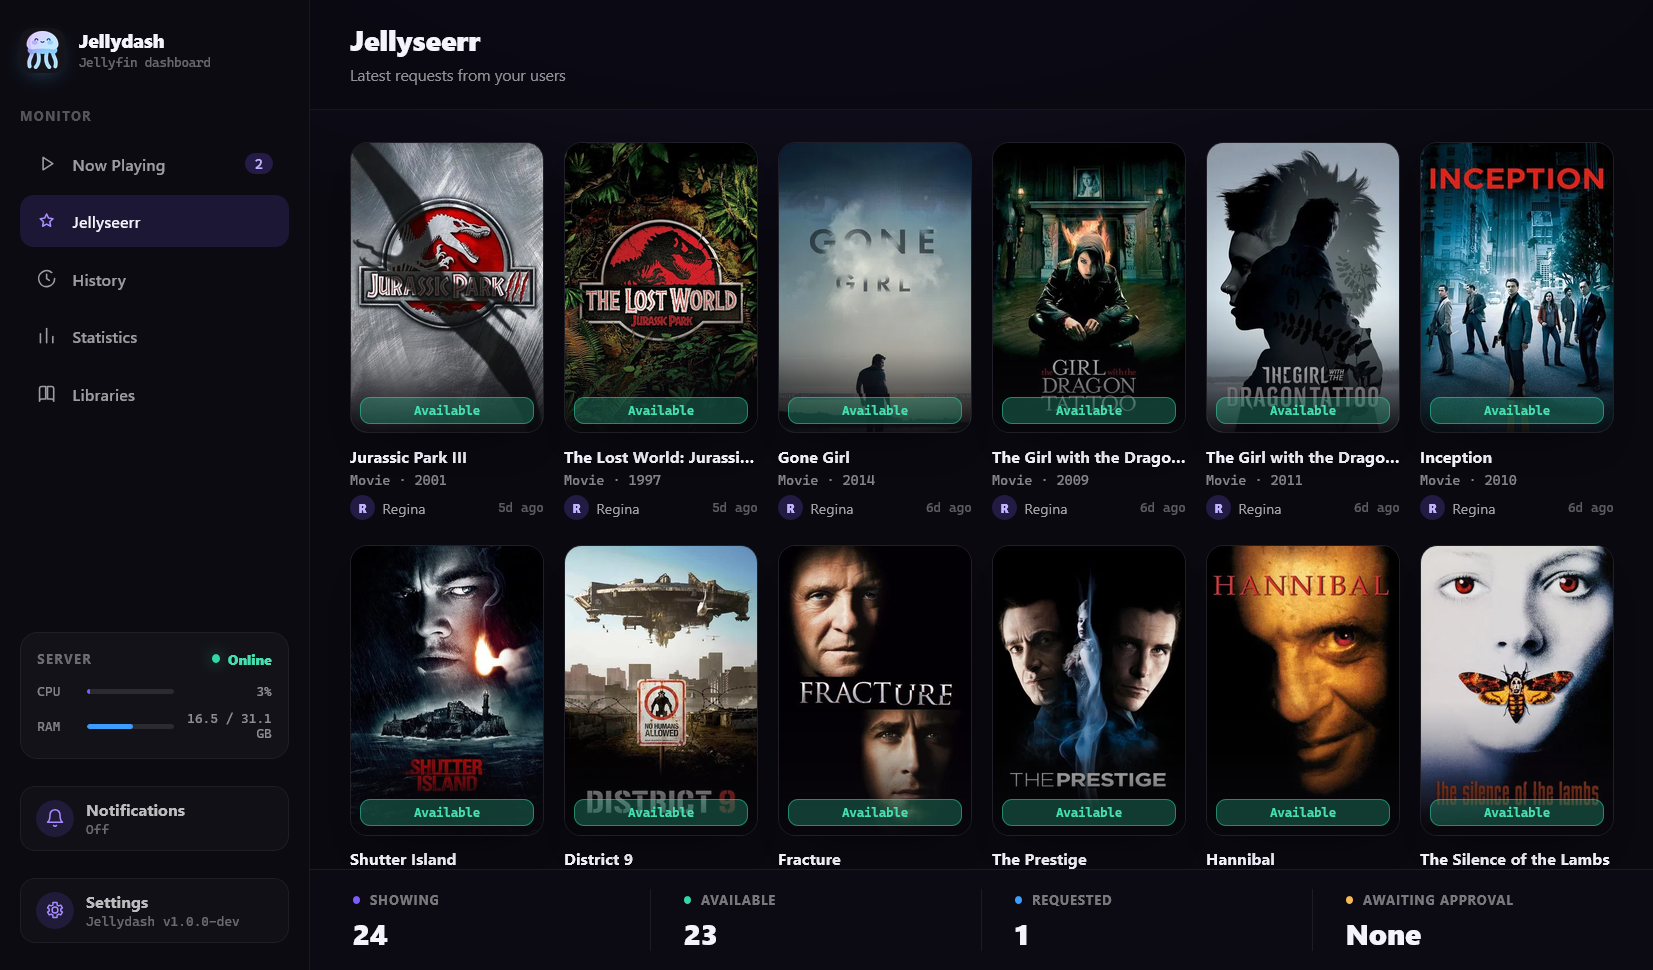Click the RAM usage bar

tap(130, 726)
